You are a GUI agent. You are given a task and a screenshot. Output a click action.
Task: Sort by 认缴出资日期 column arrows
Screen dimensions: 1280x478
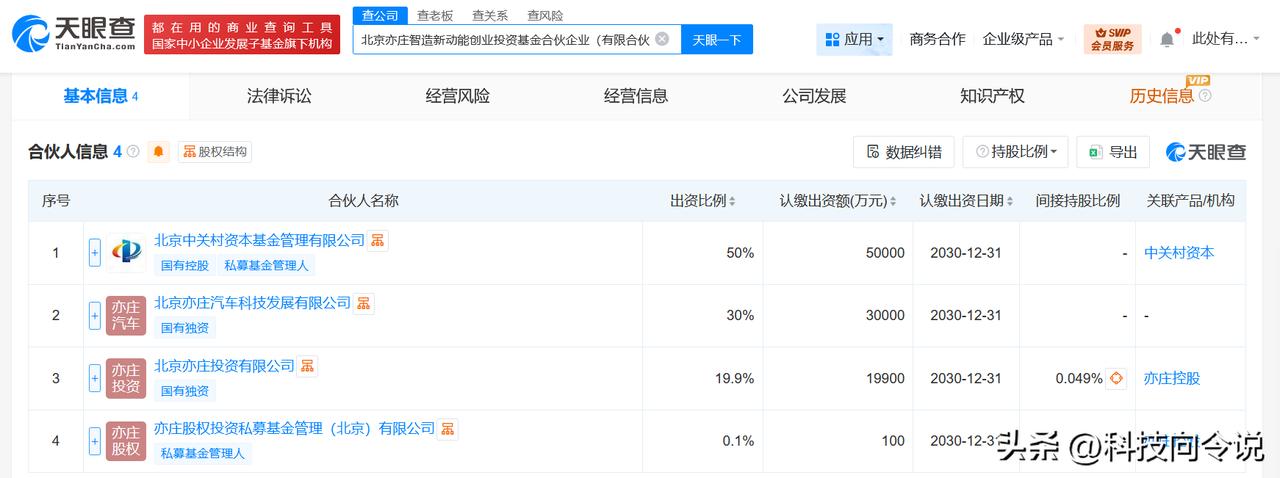(x=1012, y=201)
